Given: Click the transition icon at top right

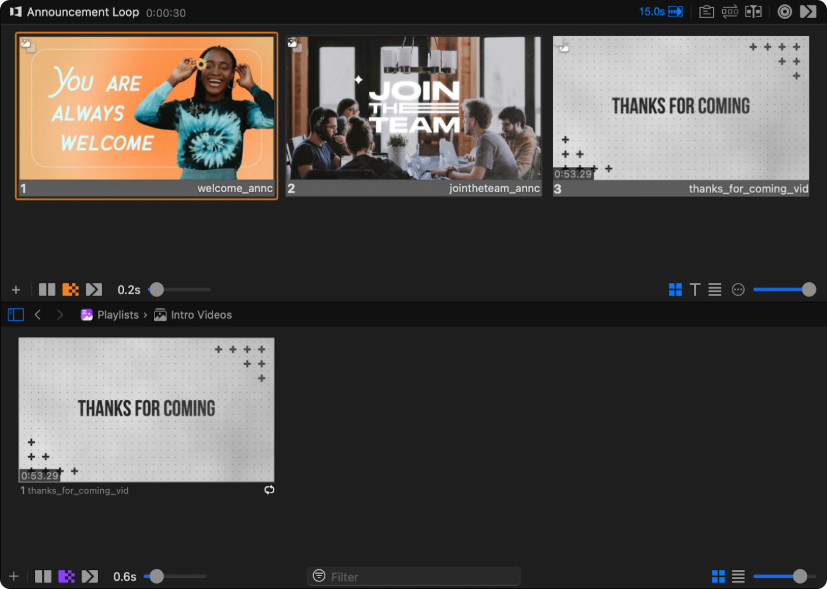Looking at the screenshot, I should coord(808,12).
